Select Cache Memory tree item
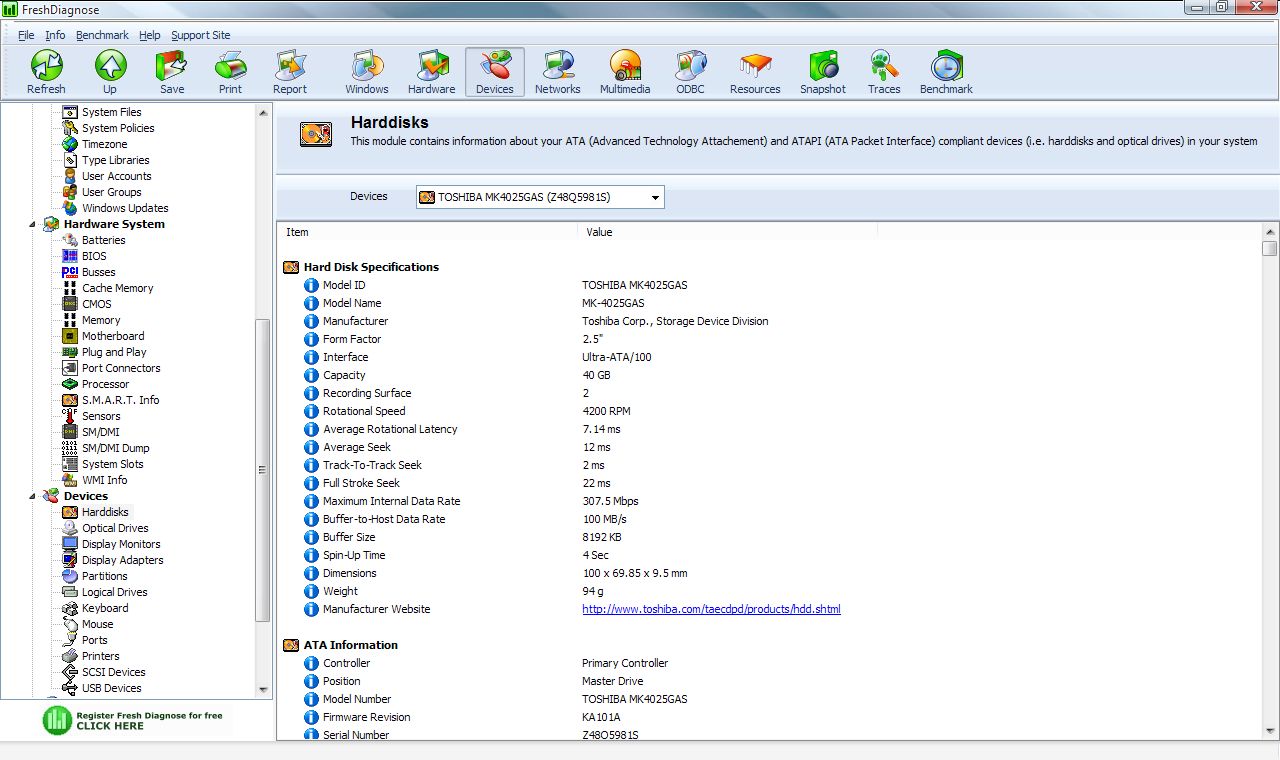The image size is (1280, 760). click(x=117, y=288)
